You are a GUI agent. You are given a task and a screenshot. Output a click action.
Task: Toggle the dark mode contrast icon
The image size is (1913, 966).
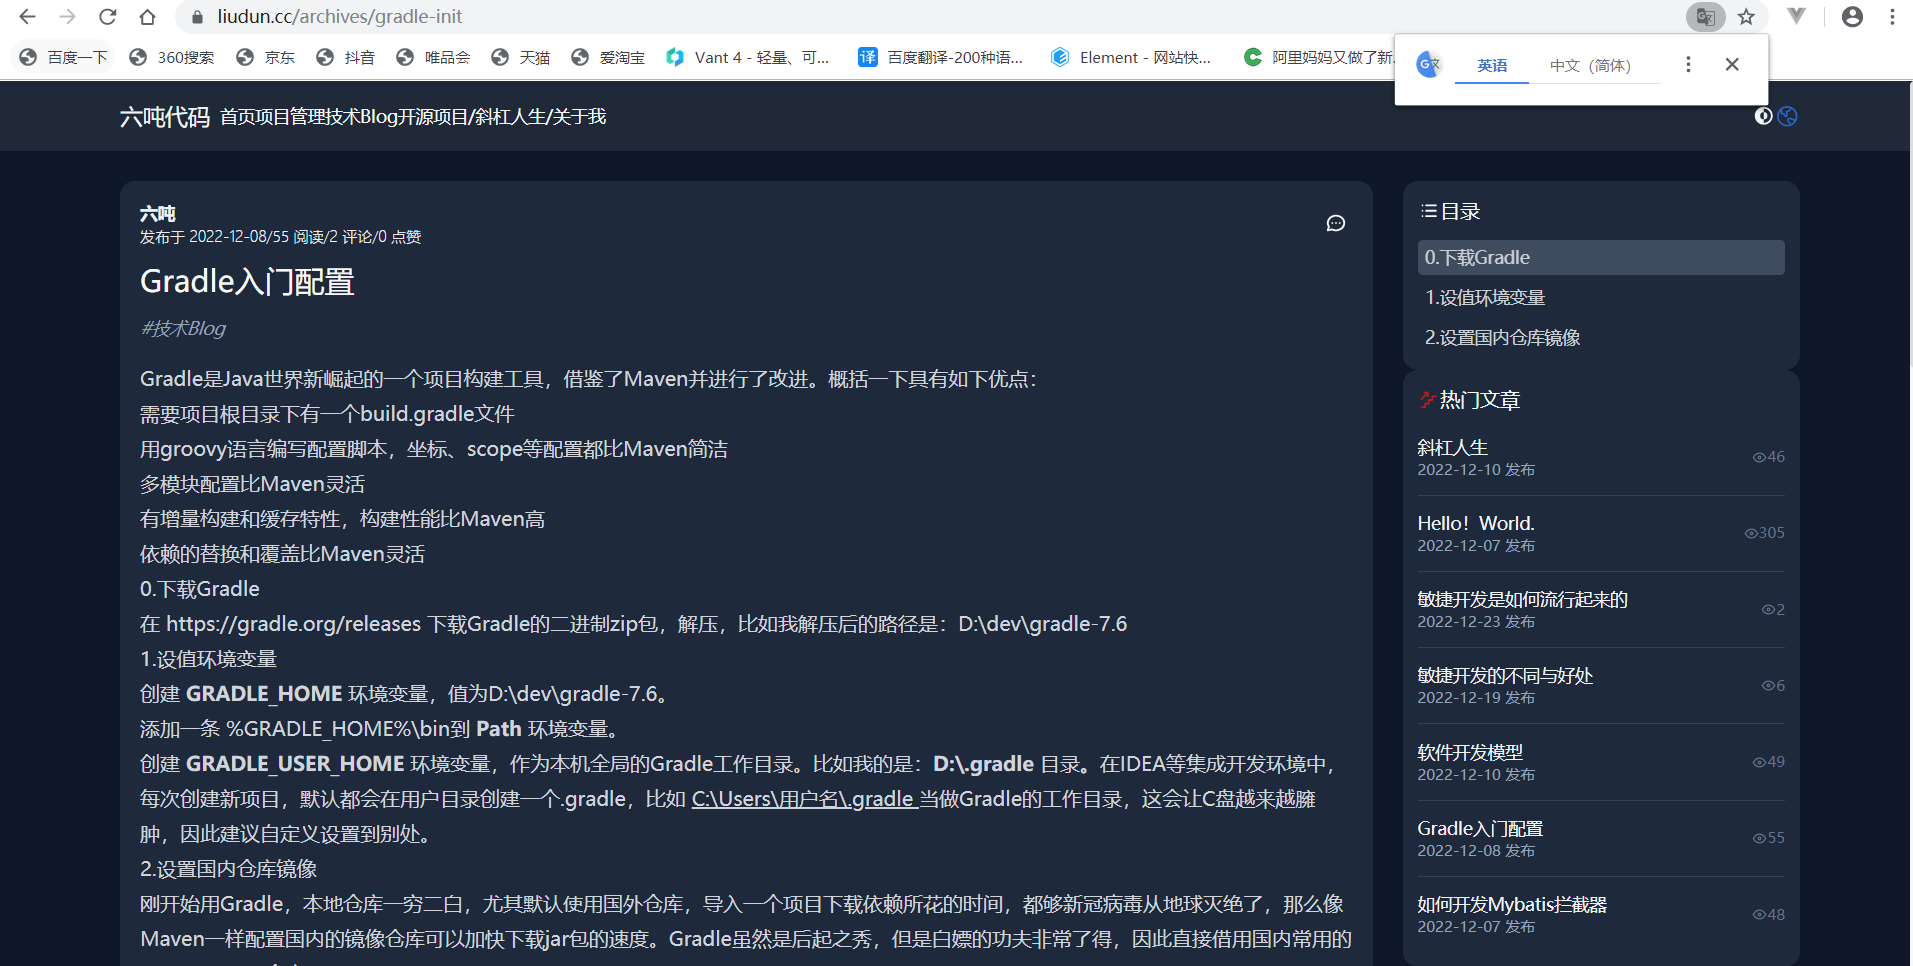(x=1763, y=116)
